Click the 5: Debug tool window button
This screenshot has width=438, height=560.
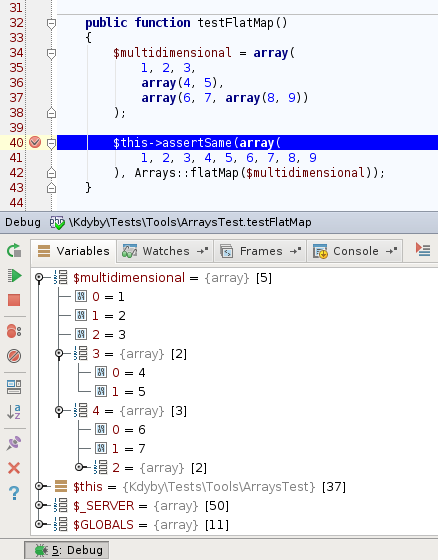pos(66,550)
